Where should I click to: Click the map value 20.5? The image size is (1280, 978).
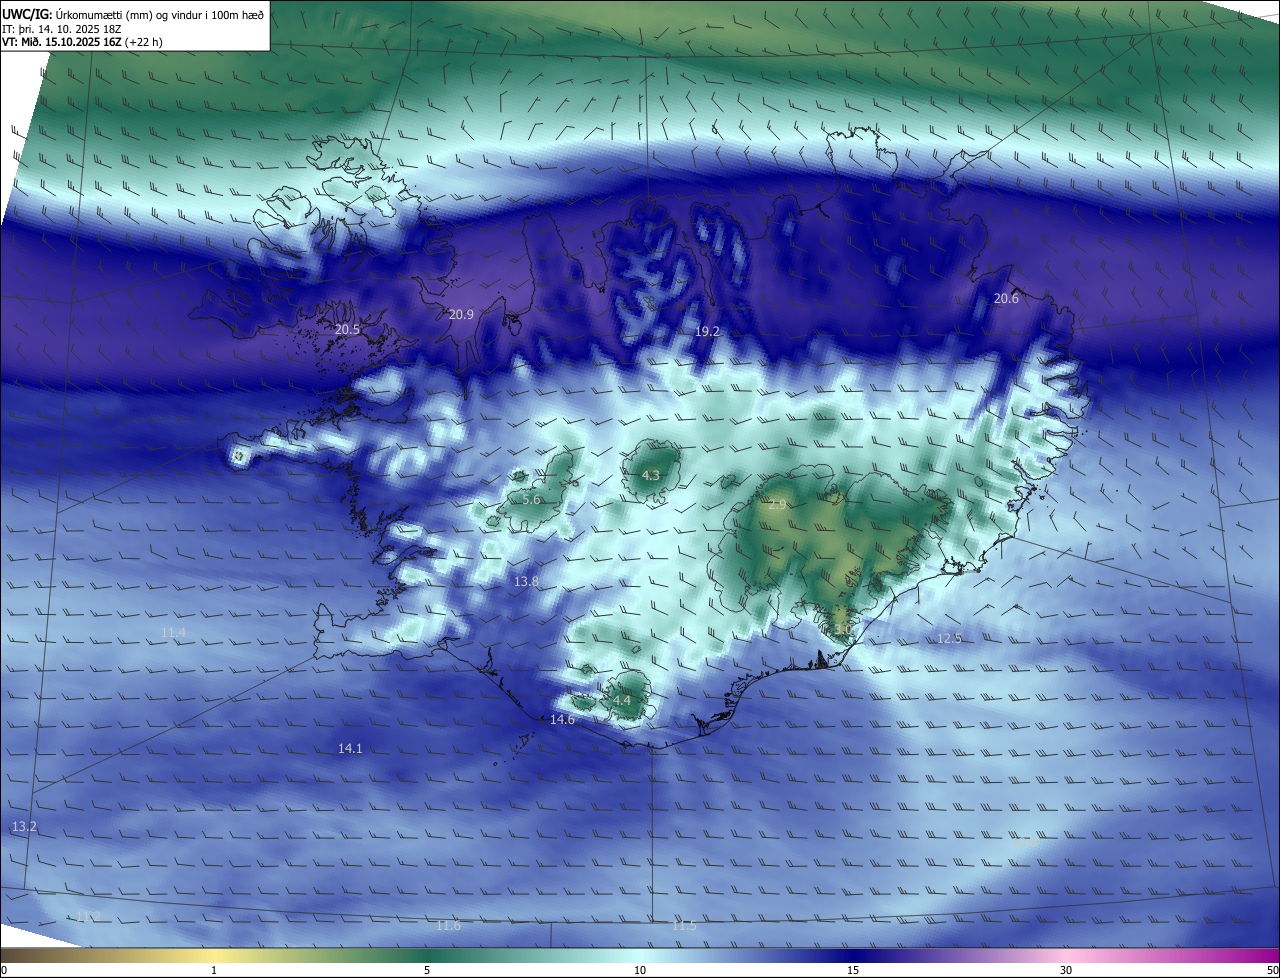click(347, 329)
